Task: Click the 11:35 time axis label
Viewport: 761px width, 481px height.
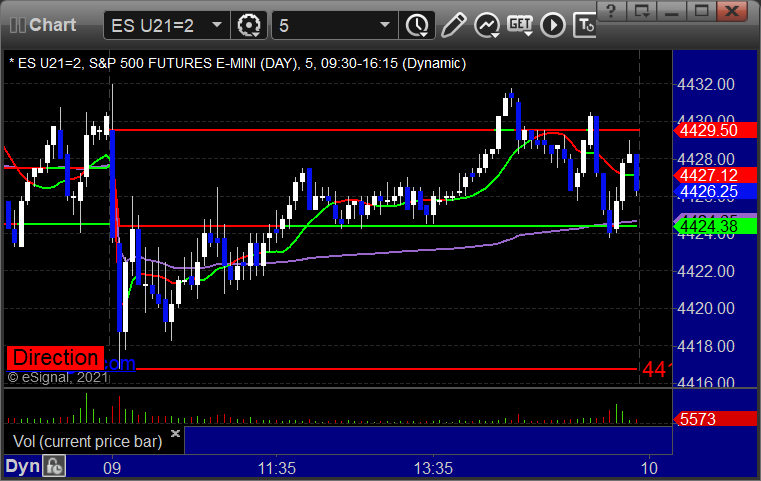Action: coord(276,468)
